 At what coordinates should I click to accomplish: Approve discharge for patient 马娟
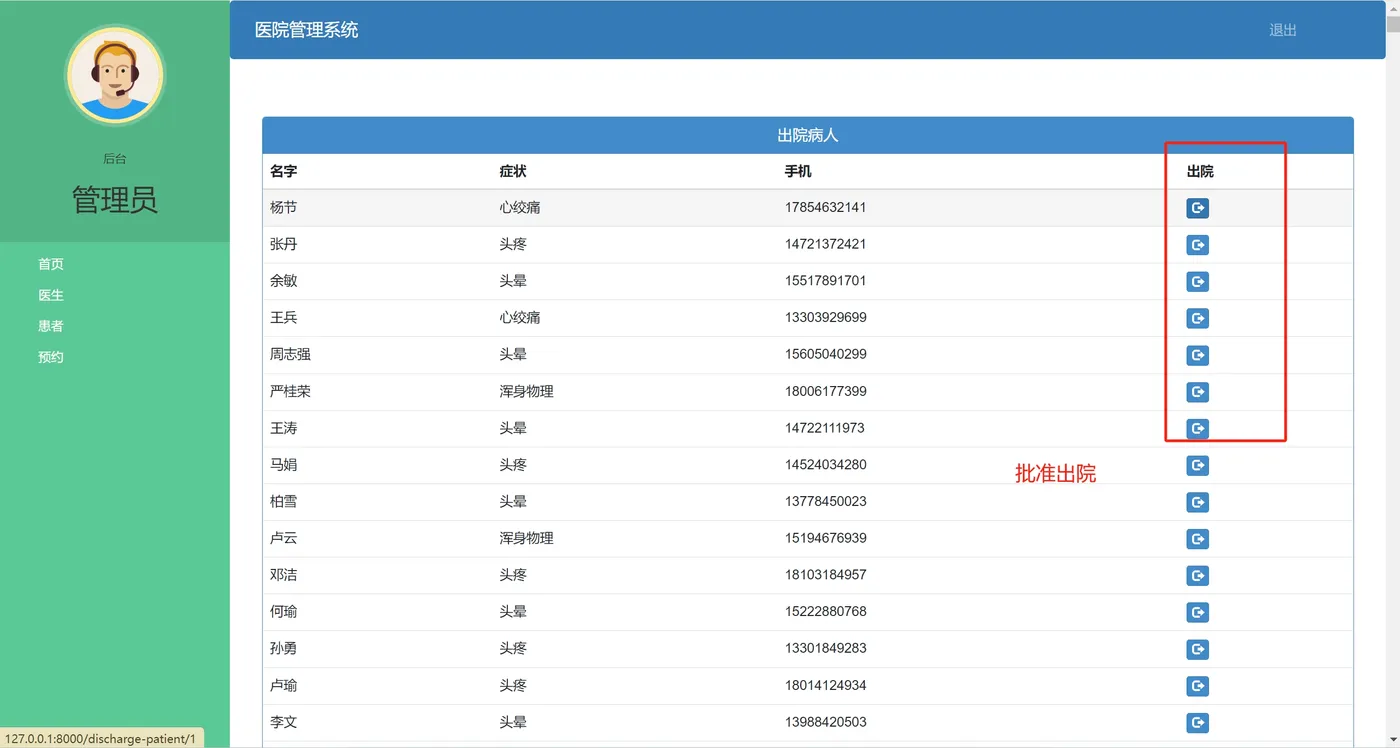click(x=1197, y=465)
